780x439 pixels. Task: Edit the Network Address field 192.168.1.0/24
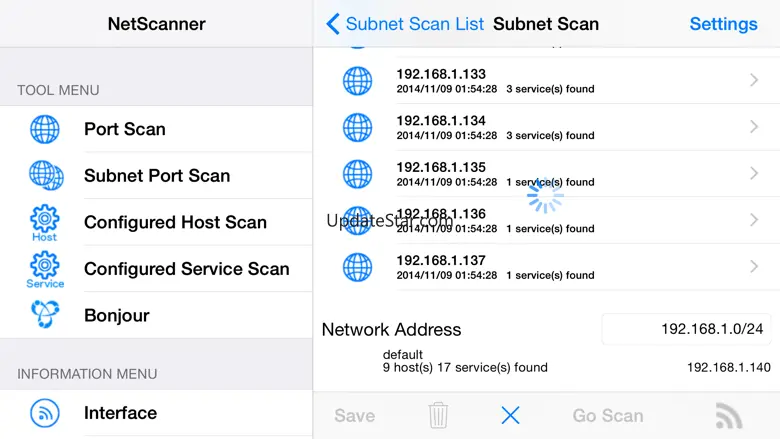tap(686, 329)
